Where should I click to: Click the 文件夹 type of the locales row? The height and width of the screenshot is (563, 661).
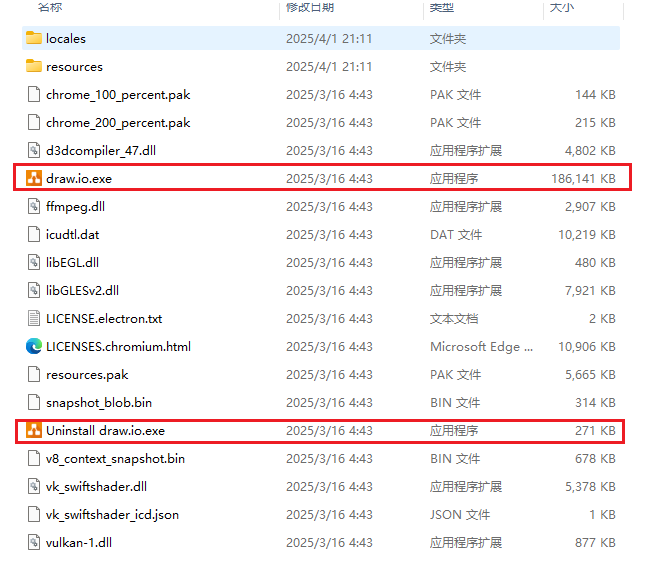pos(448,38)
